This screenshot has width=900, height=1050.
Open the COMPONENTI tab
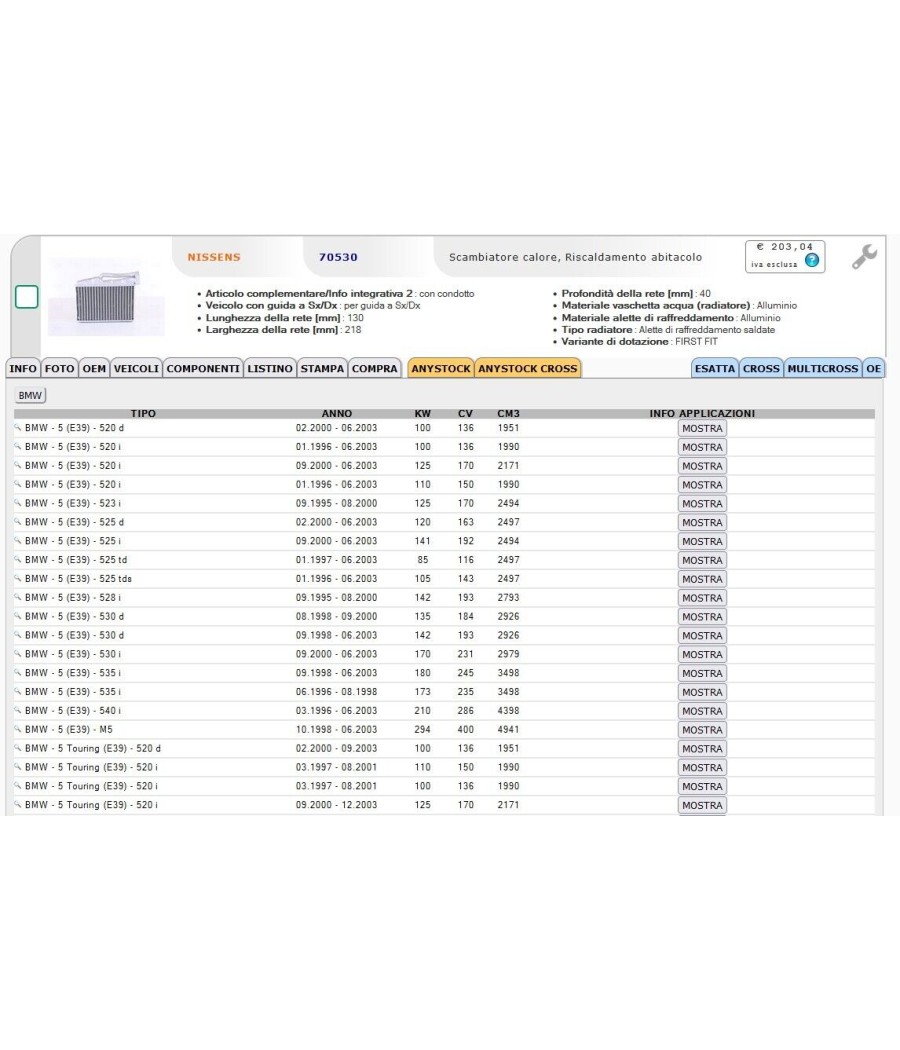click(x=203, y=368)
